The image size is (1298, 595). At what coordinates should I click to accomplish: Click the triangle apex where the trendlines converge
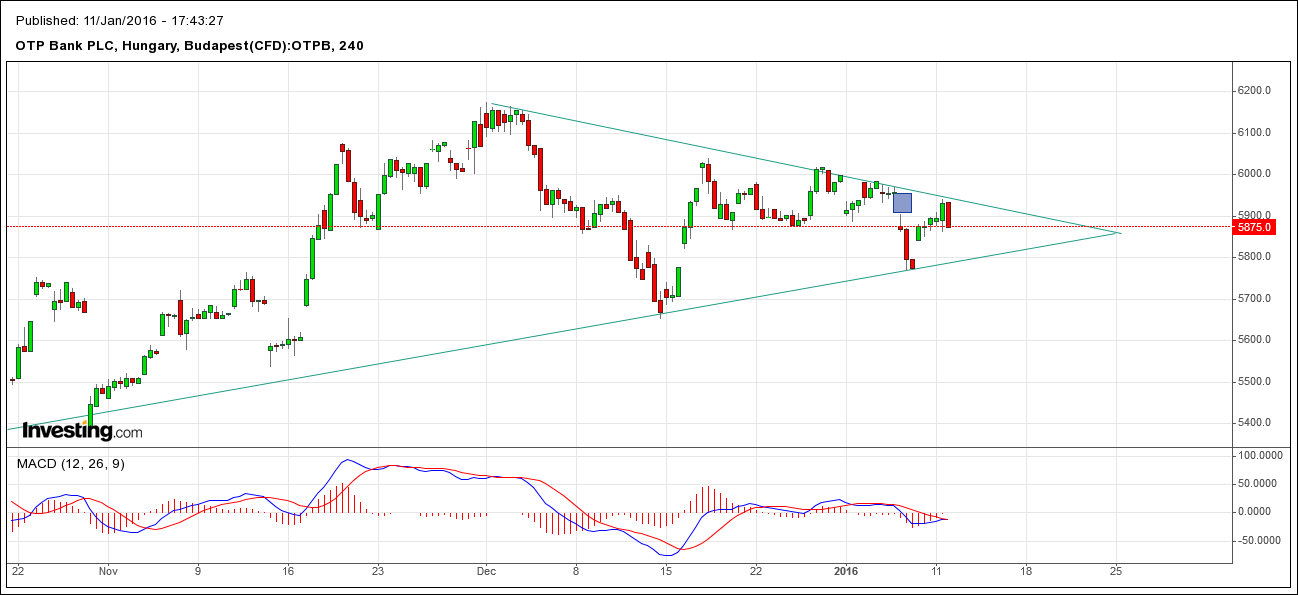point(1120,233)
